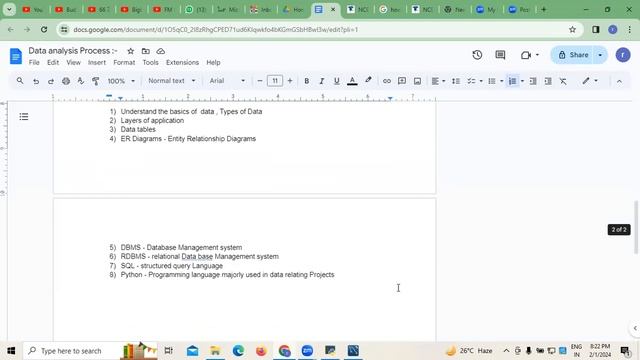This screenshot has height=360, width=640.
Task: Open a new browser tab
Action: [544, 9]
